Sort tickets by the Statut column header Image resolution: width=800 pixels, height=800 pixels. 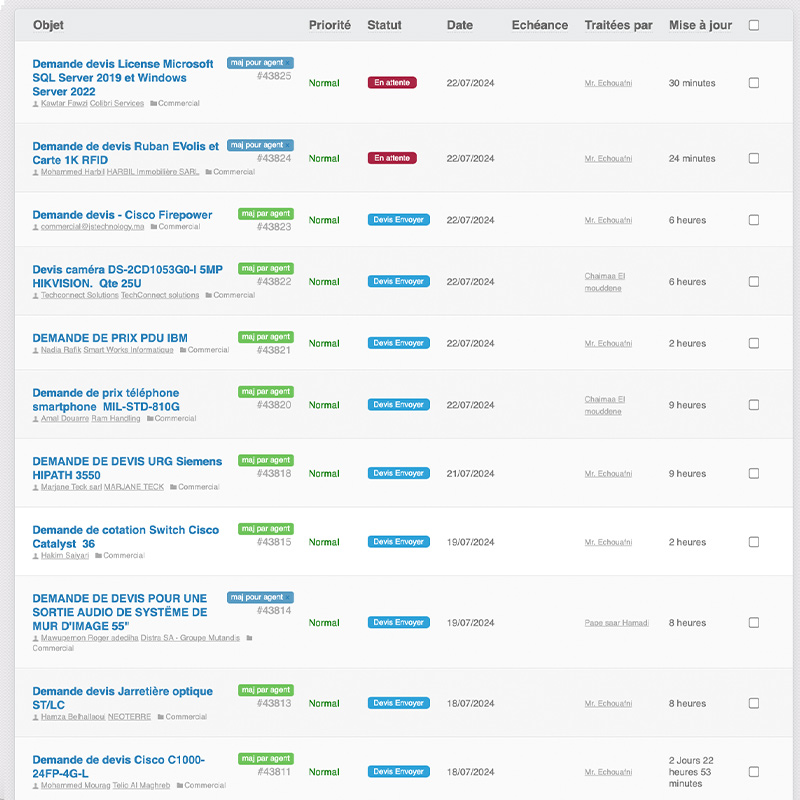click(x=384, y=25)
